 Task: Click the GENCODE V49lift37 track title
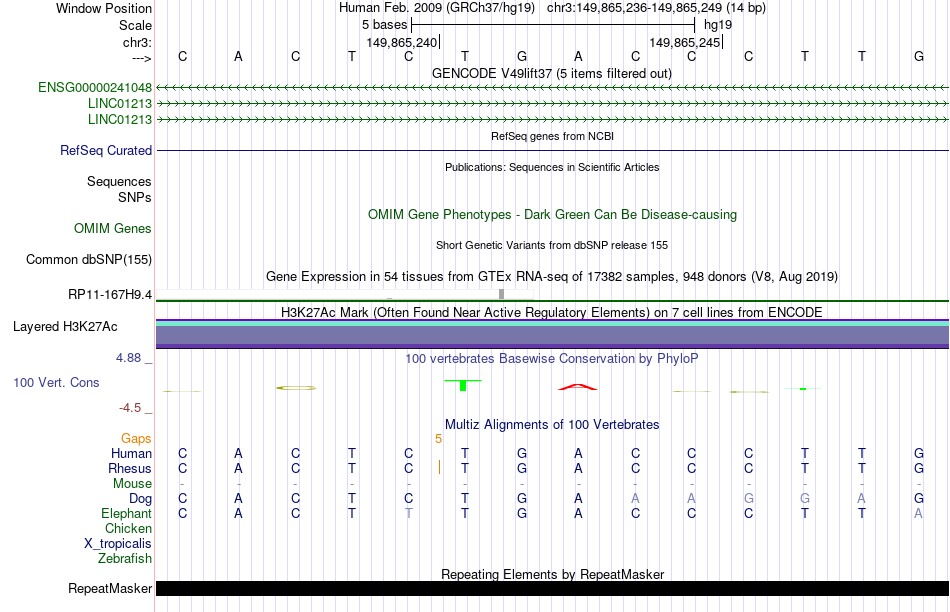(x=552, y=73)
